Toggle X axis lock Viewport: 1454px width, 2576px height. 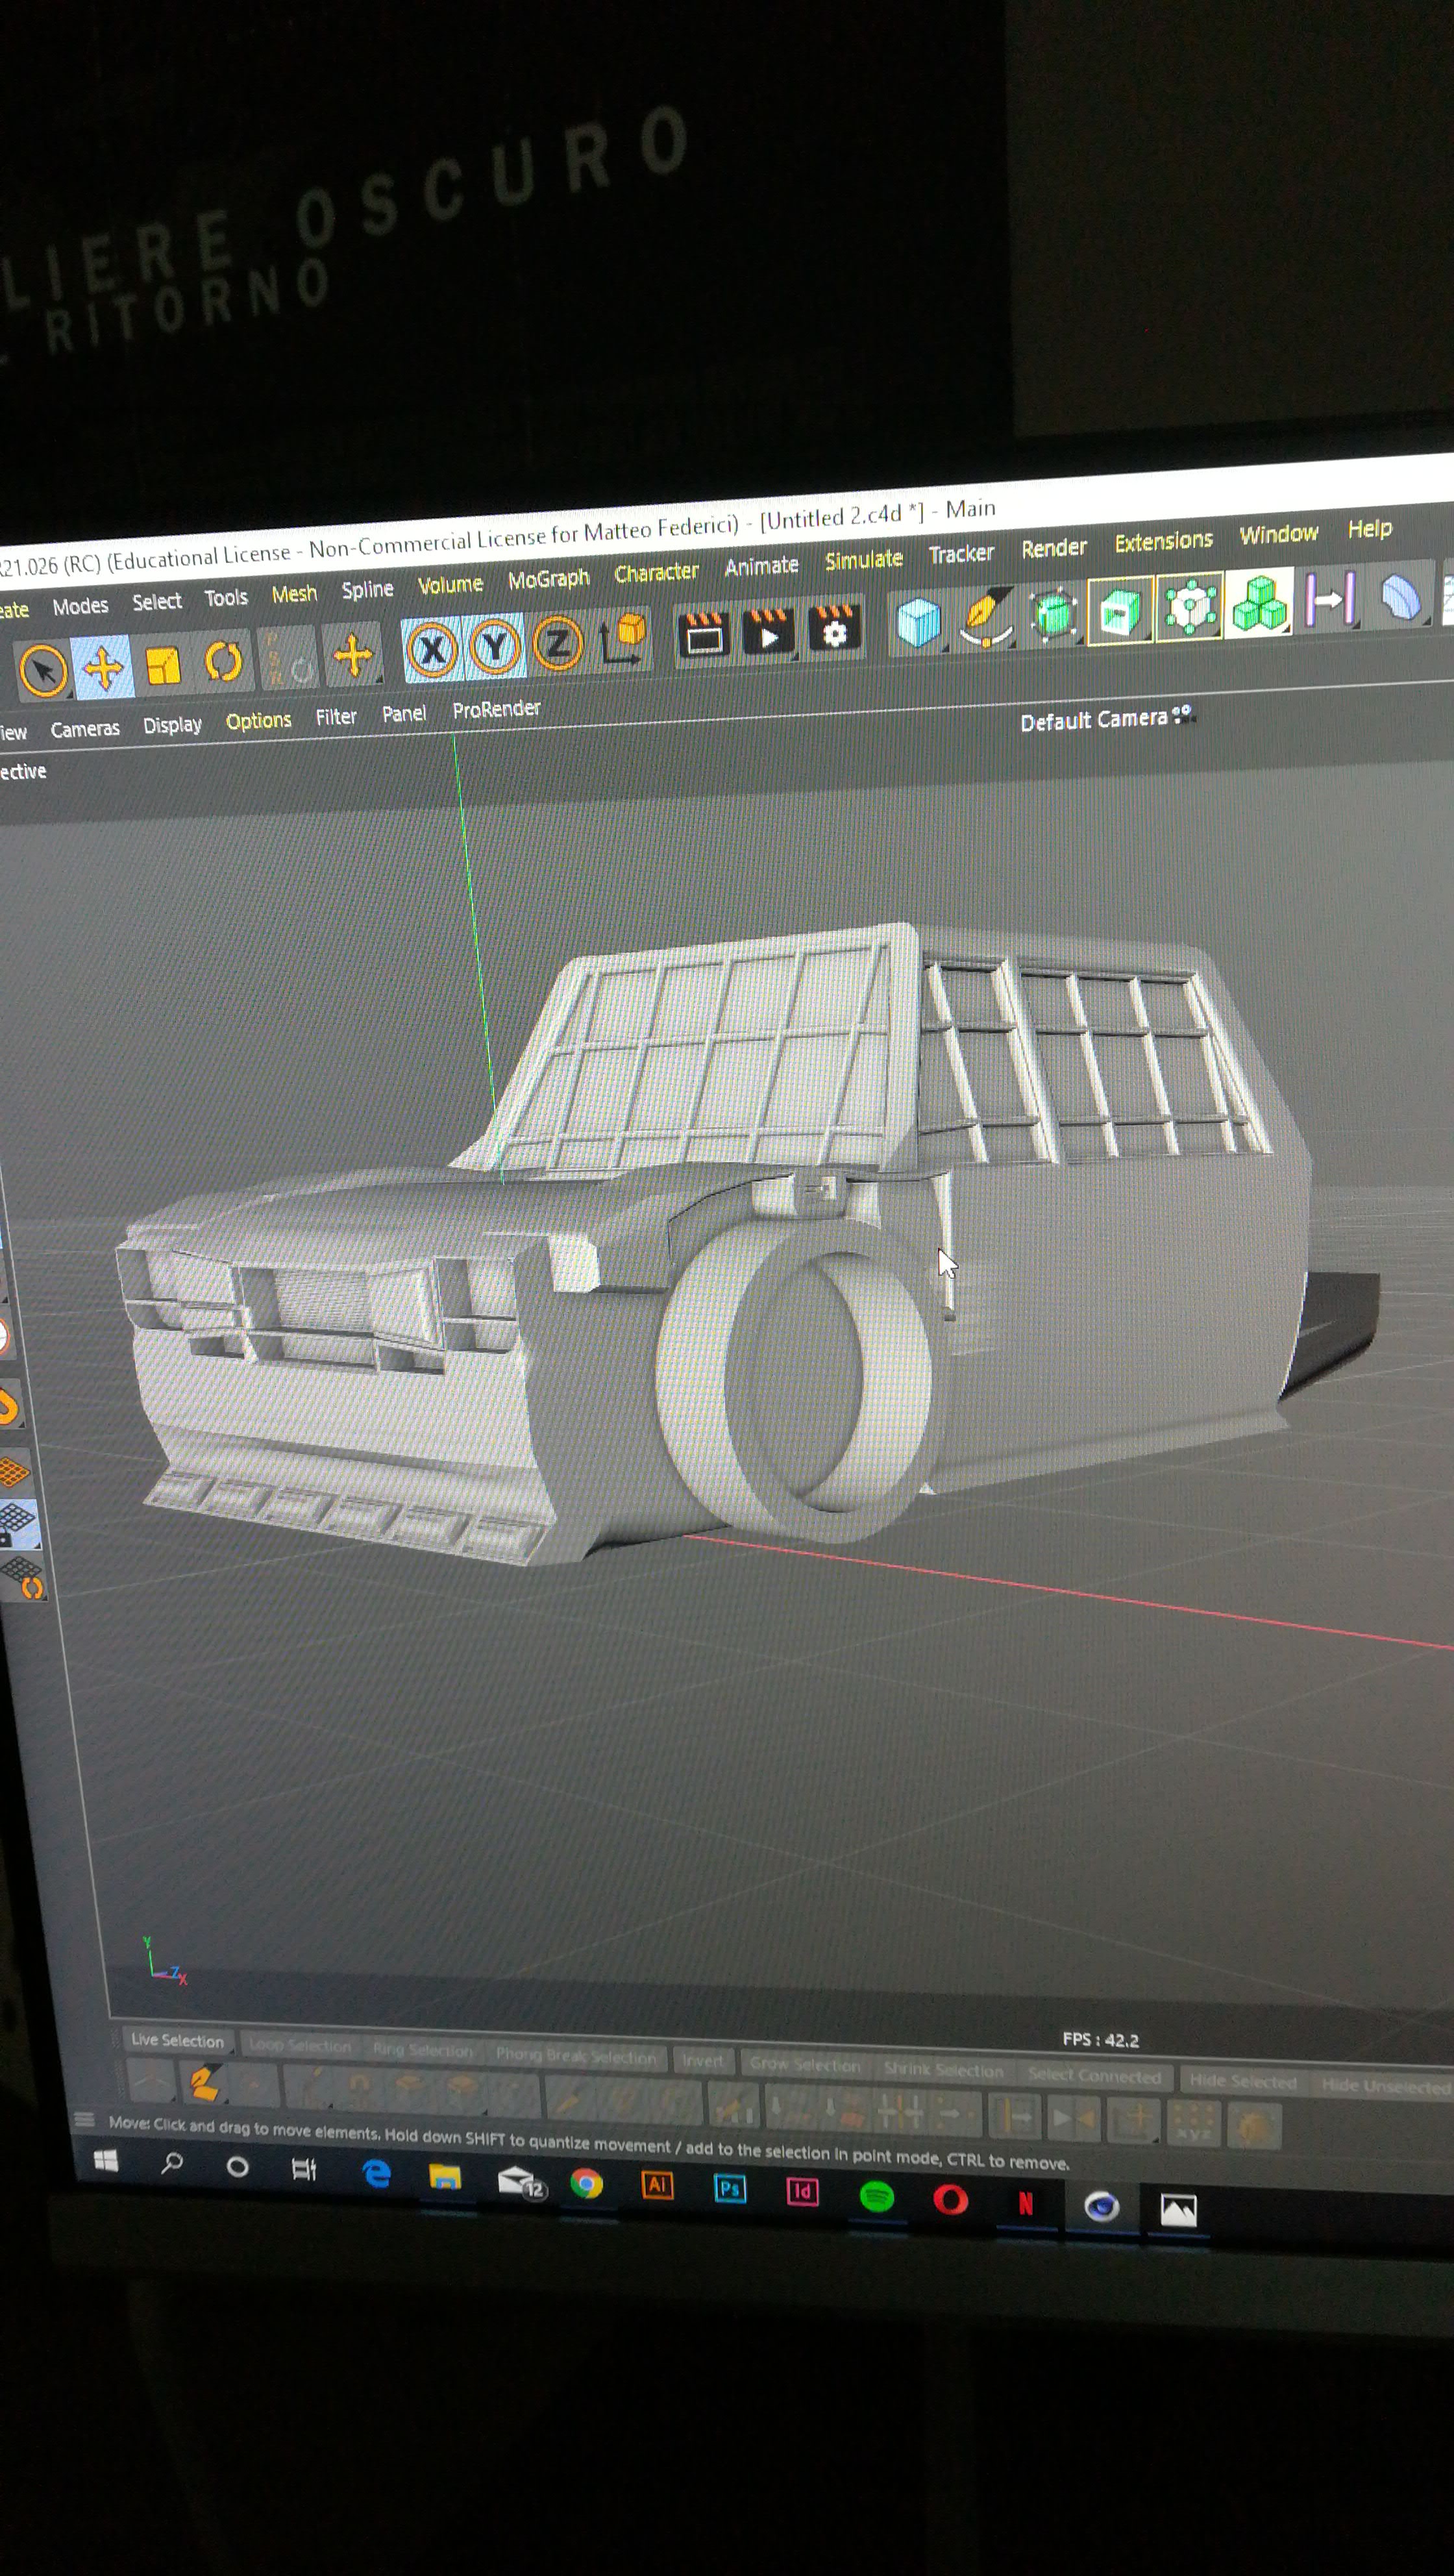[x=431, y=650]
